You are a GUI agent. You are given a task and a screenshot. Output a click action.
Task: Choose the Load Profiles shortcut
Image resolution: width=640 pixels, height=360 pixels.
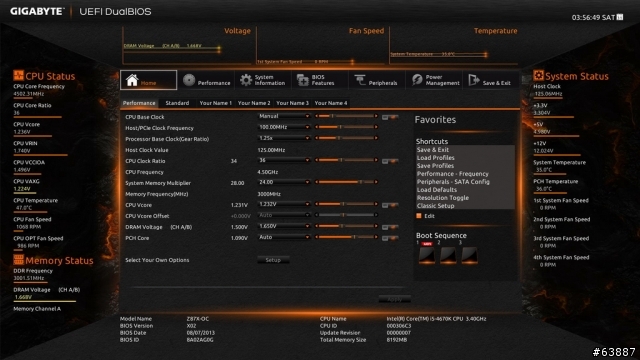tap(436, 158)
